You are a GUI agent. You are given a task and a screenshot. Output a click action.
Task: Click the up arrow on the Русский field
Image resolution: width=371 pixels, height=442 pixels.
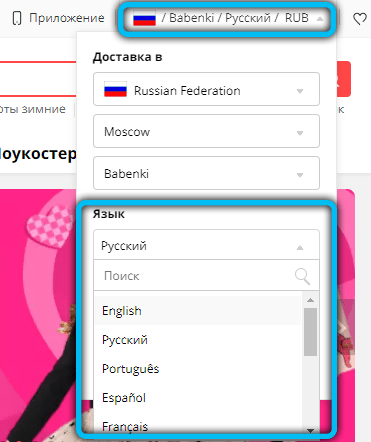click(300, 247)
